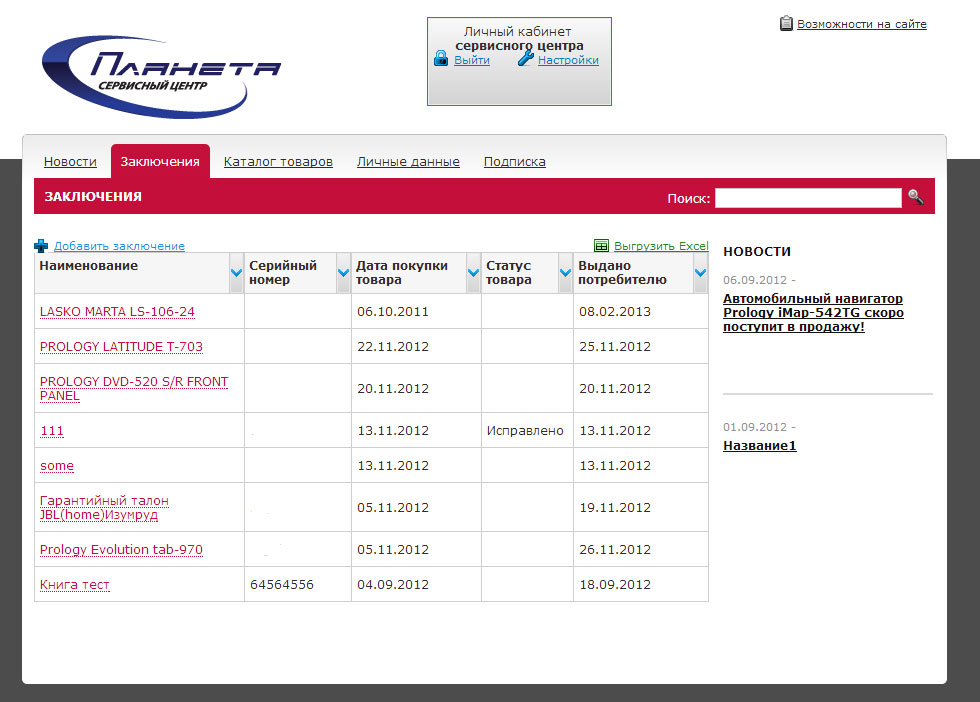Open the Подписка tab

pos(514,162)
